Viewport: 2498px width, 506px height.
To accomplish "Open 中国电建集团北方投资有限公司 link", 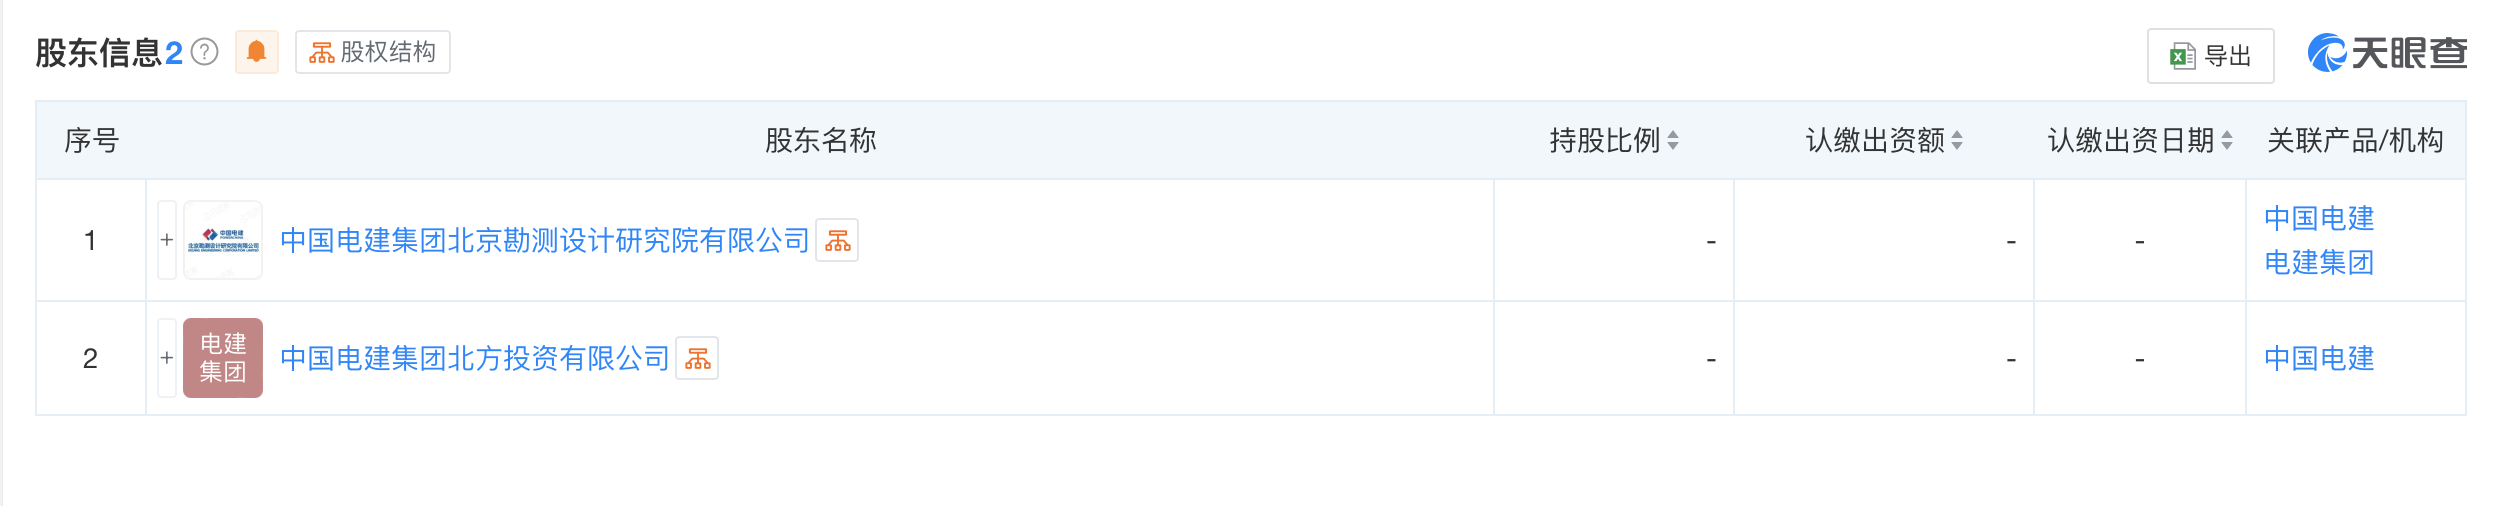I will (474, 359).
